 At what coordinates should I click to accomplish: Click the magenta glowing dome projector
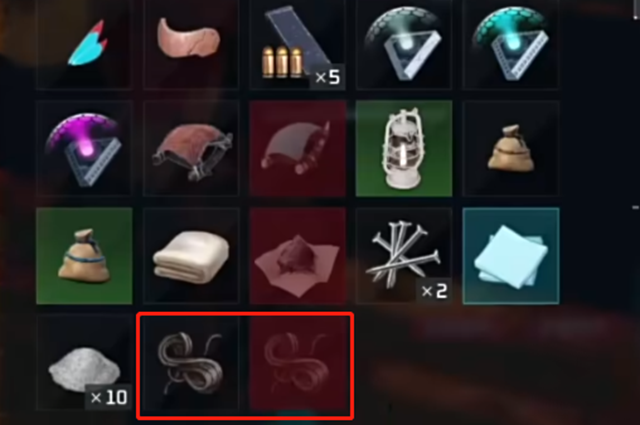(84, 149)
